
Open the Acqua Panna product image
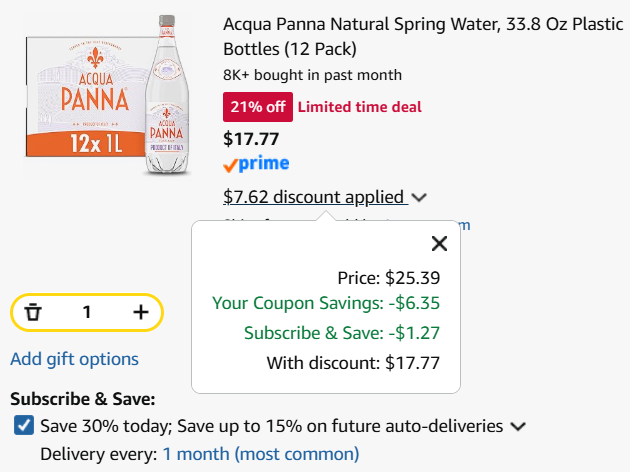pos(107,95)
